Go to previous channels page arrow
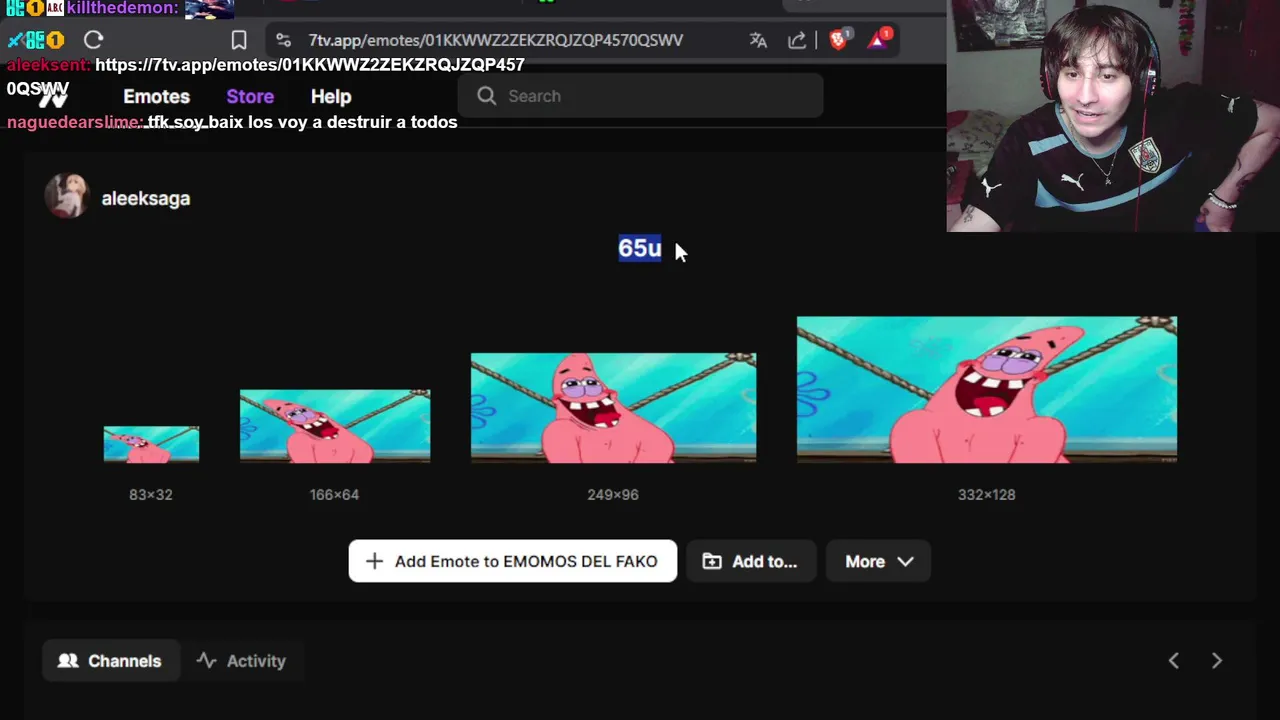The width and height of the screenshot is (1280, 720). tap(1174, 661)
